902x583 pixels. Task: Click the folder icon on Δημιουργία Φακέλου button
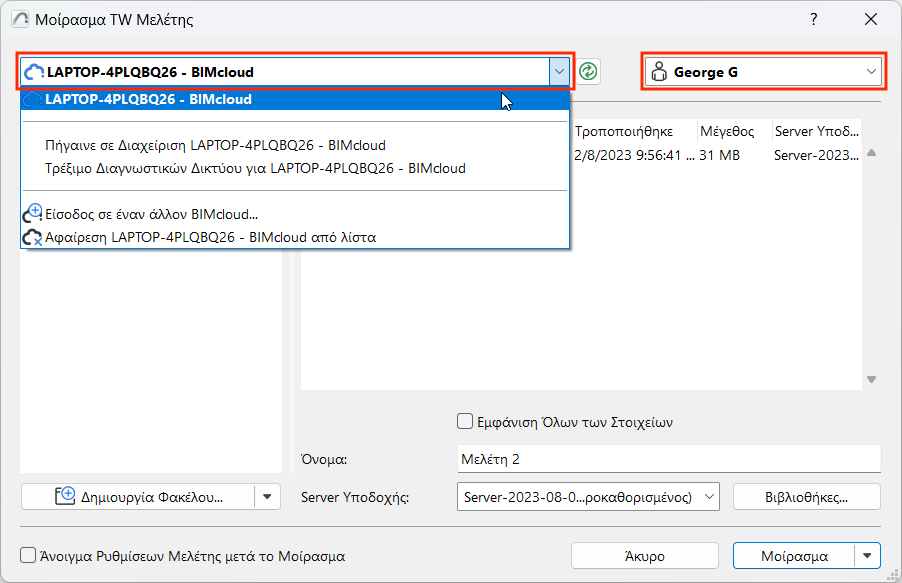(x=66, y=496)
